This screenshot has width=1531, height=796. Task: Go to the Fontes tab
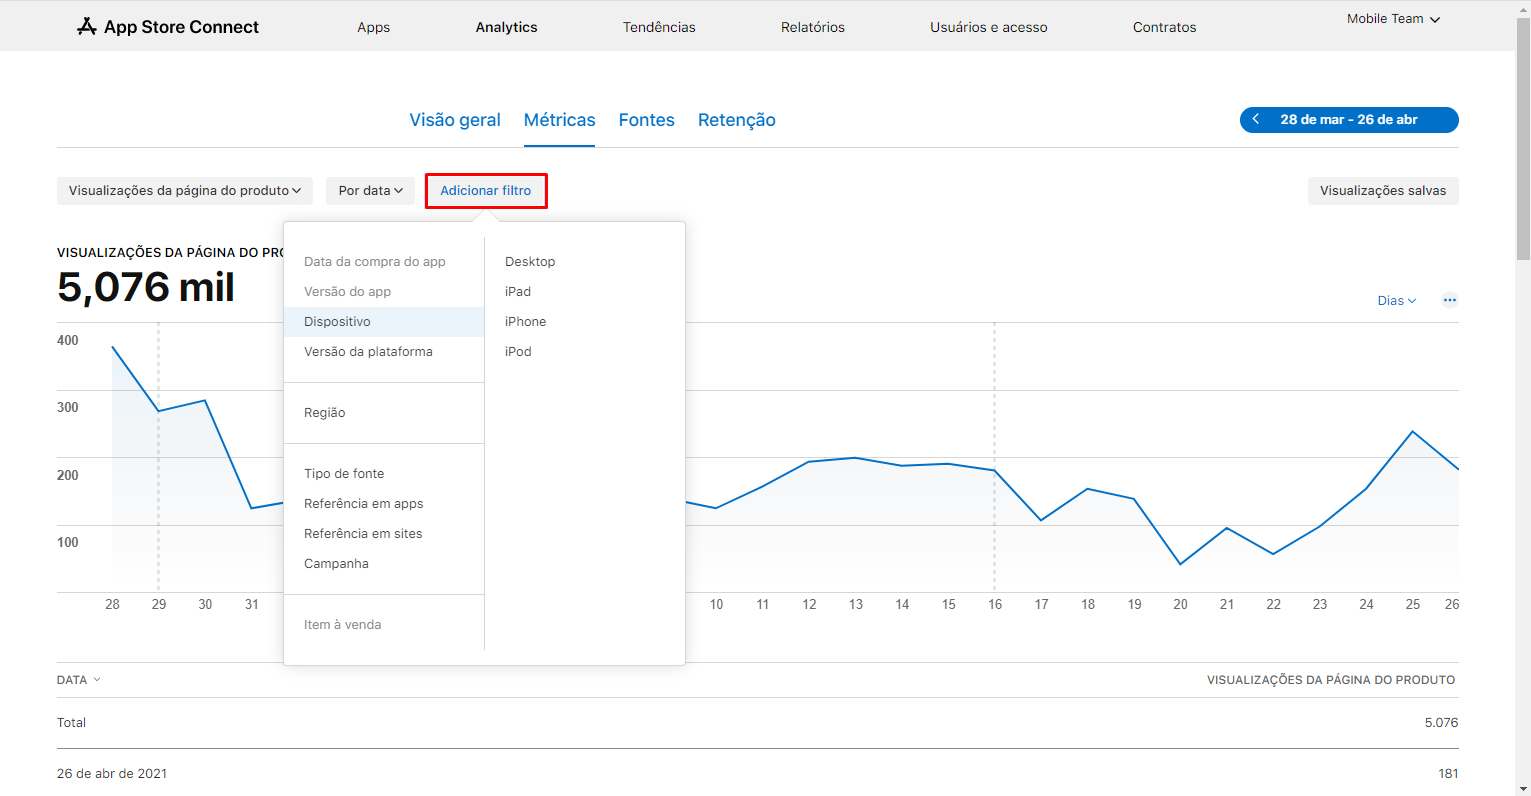[x=646, y=120]
